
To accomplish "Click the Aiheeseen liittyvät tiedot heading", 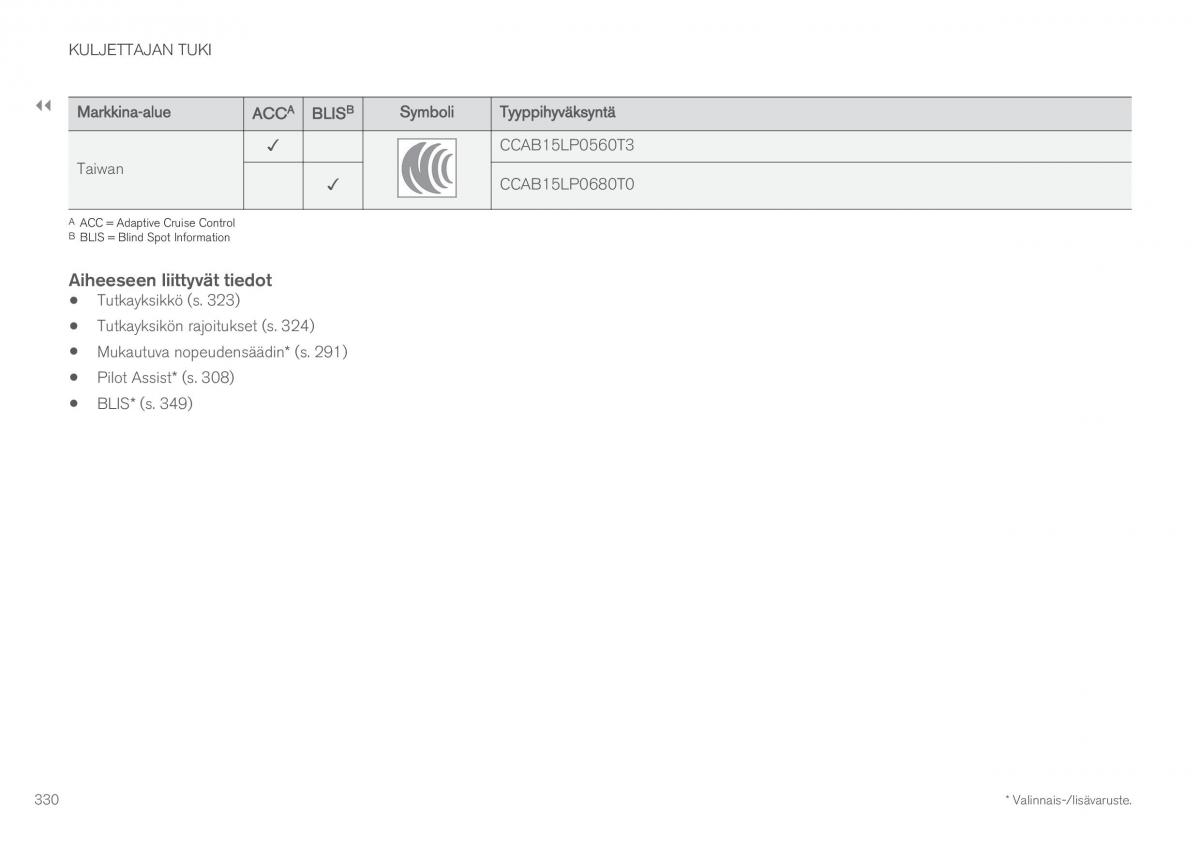I will coord(170,280).
